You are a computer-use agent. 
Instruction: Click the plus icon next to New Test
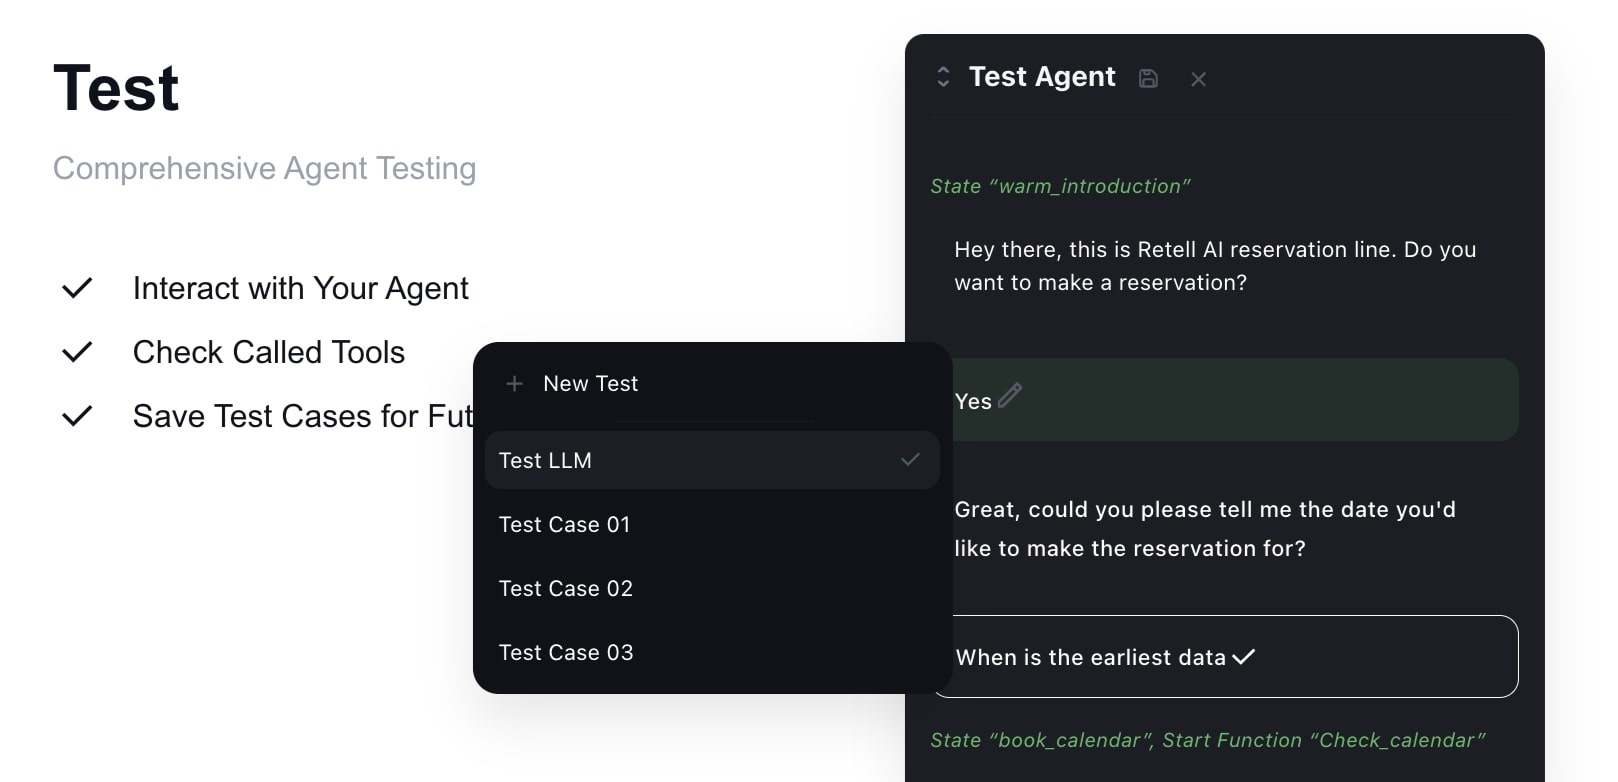coord(515,383)
